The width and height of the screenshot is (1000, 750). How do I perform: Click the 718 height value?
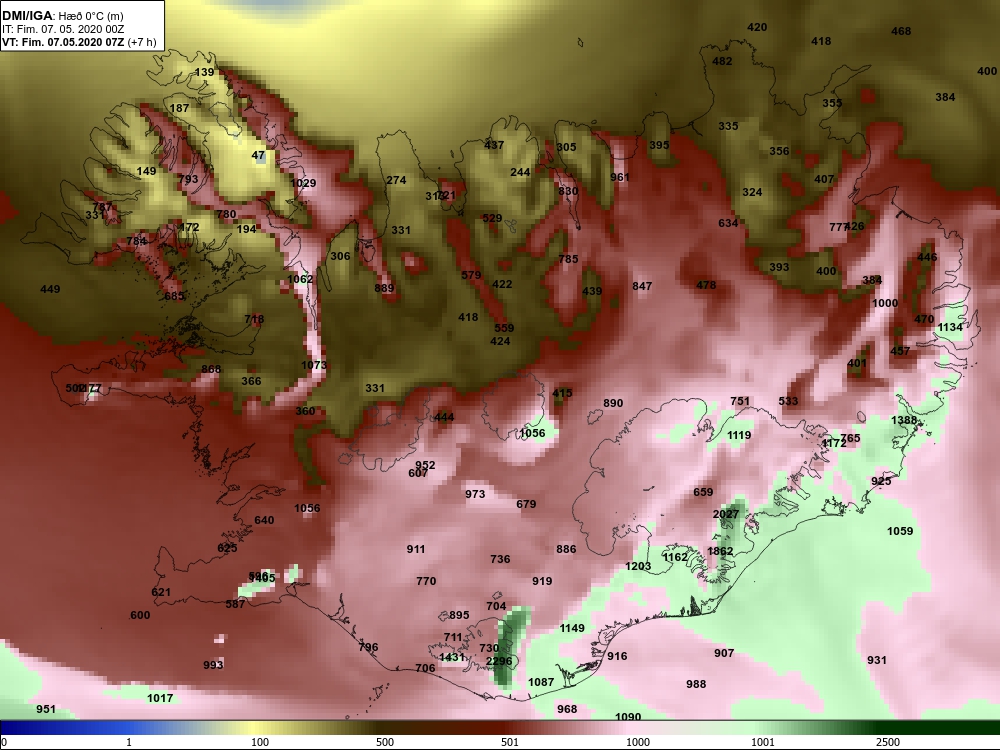tap(254, 319)
